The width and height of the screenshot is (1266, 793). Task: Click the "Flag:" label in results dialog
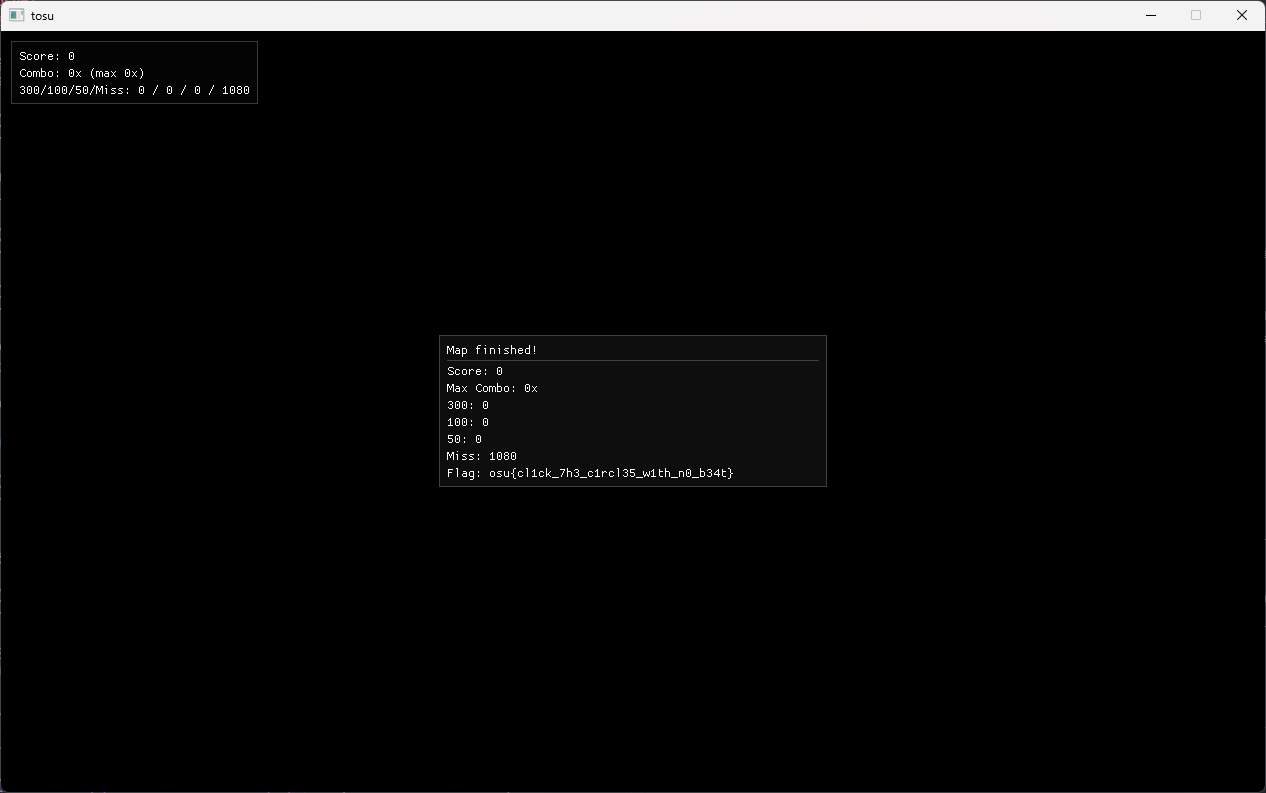point(464,473)
